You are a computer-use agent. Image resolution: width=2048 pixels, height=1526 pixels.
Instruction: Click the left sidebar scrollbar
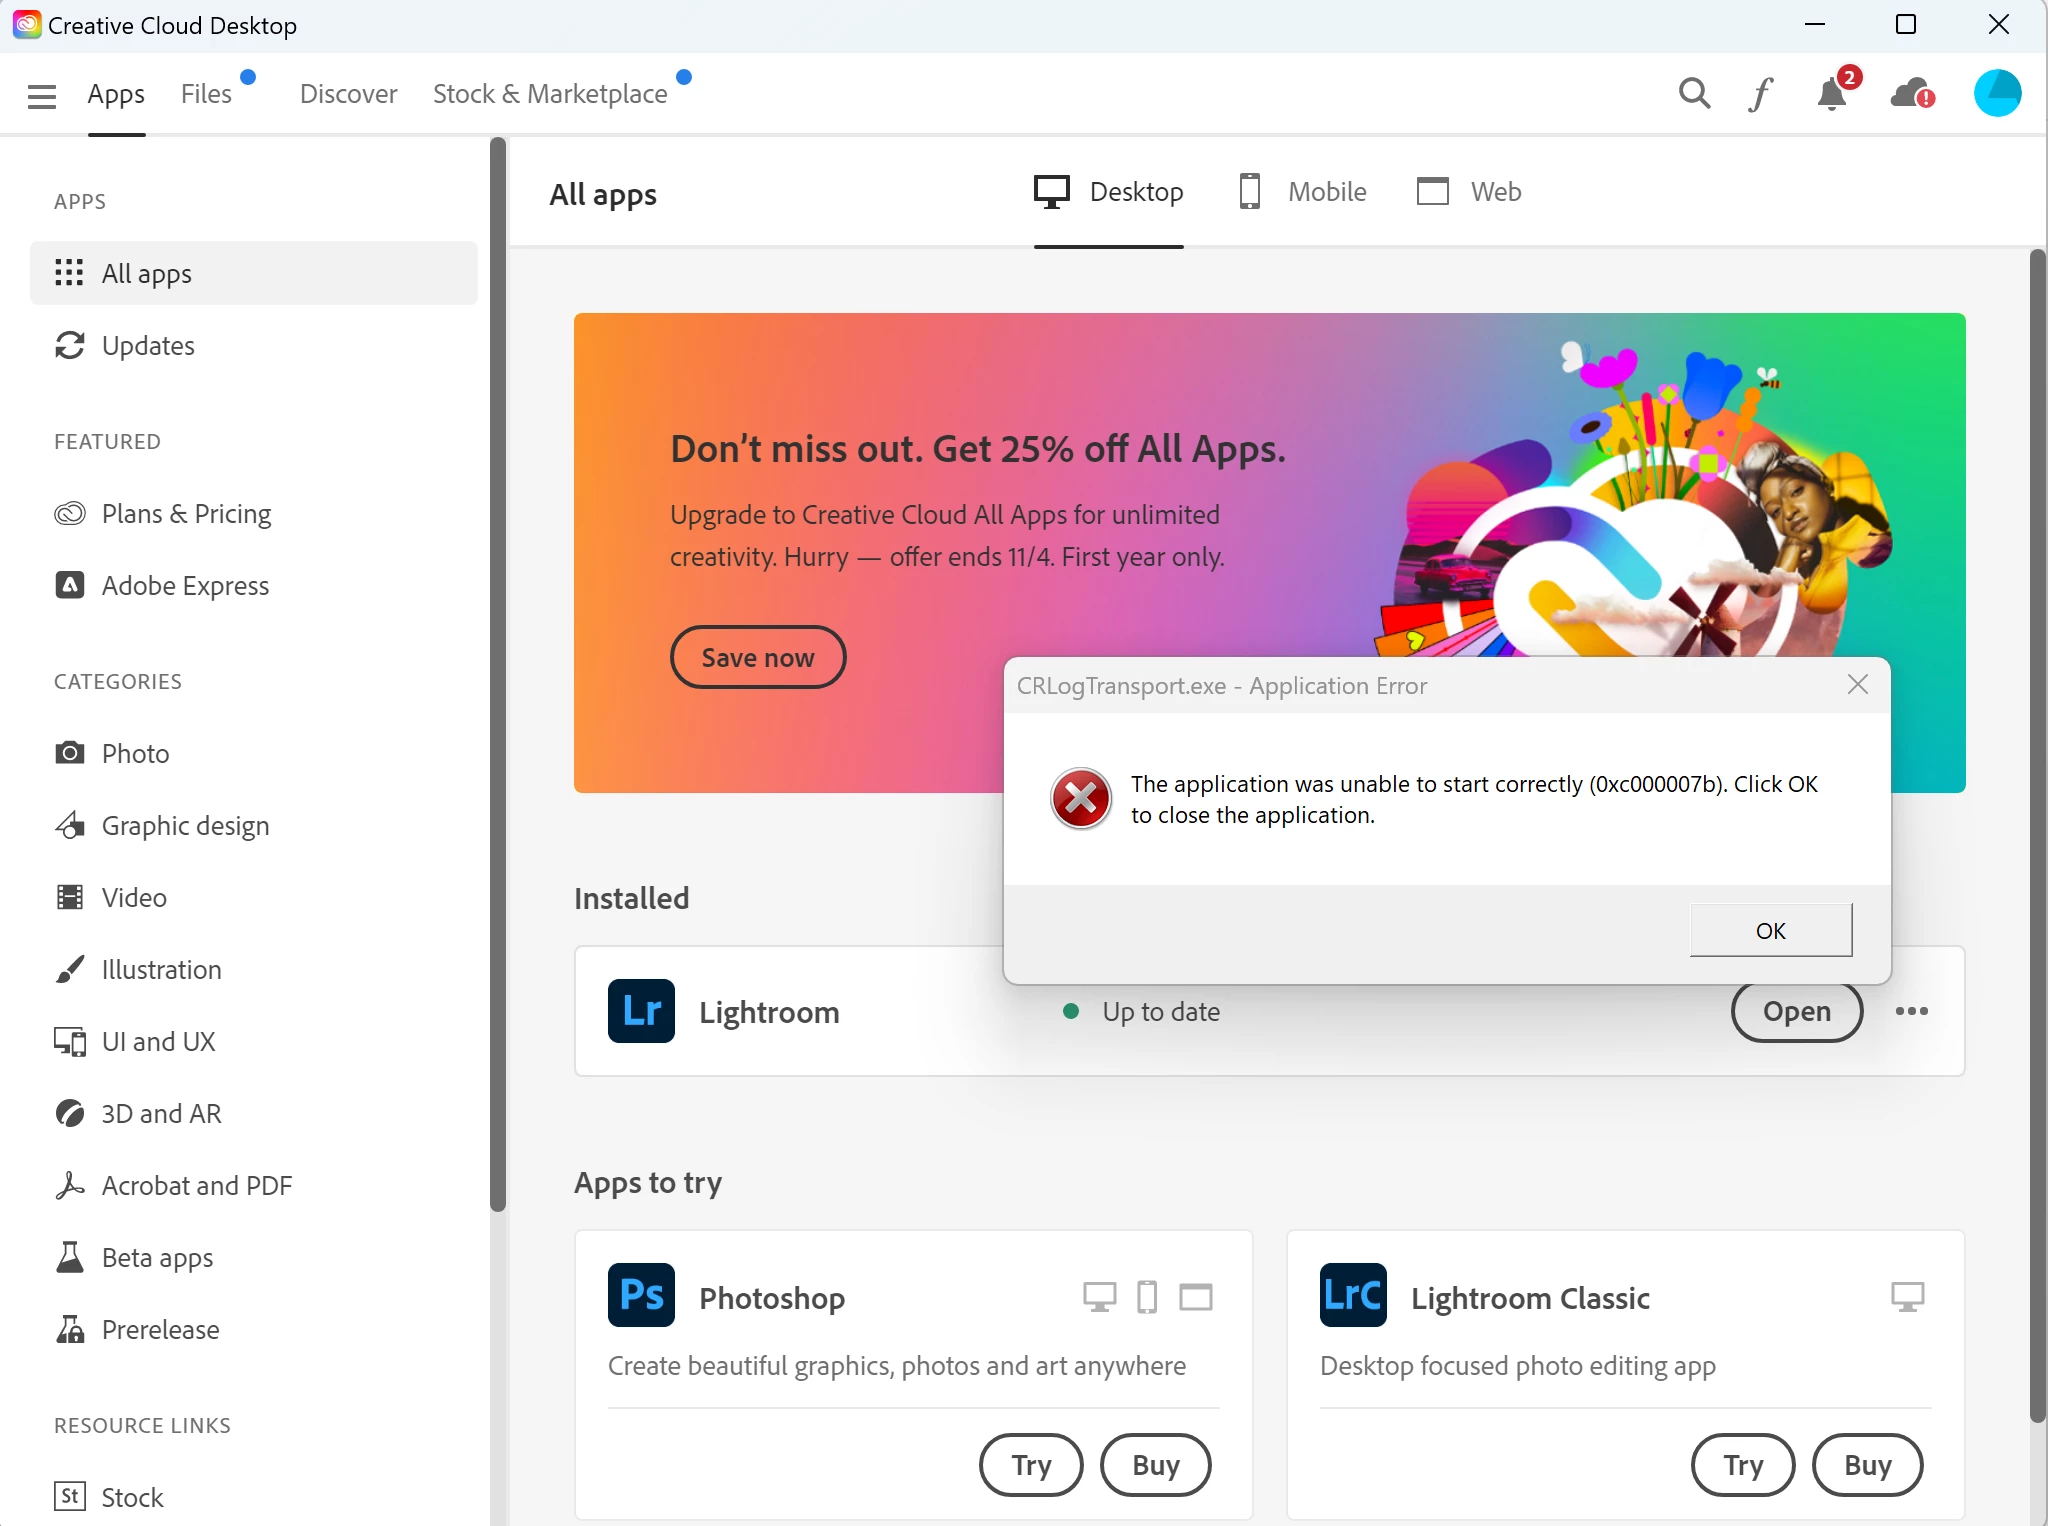tap(497, 670)
